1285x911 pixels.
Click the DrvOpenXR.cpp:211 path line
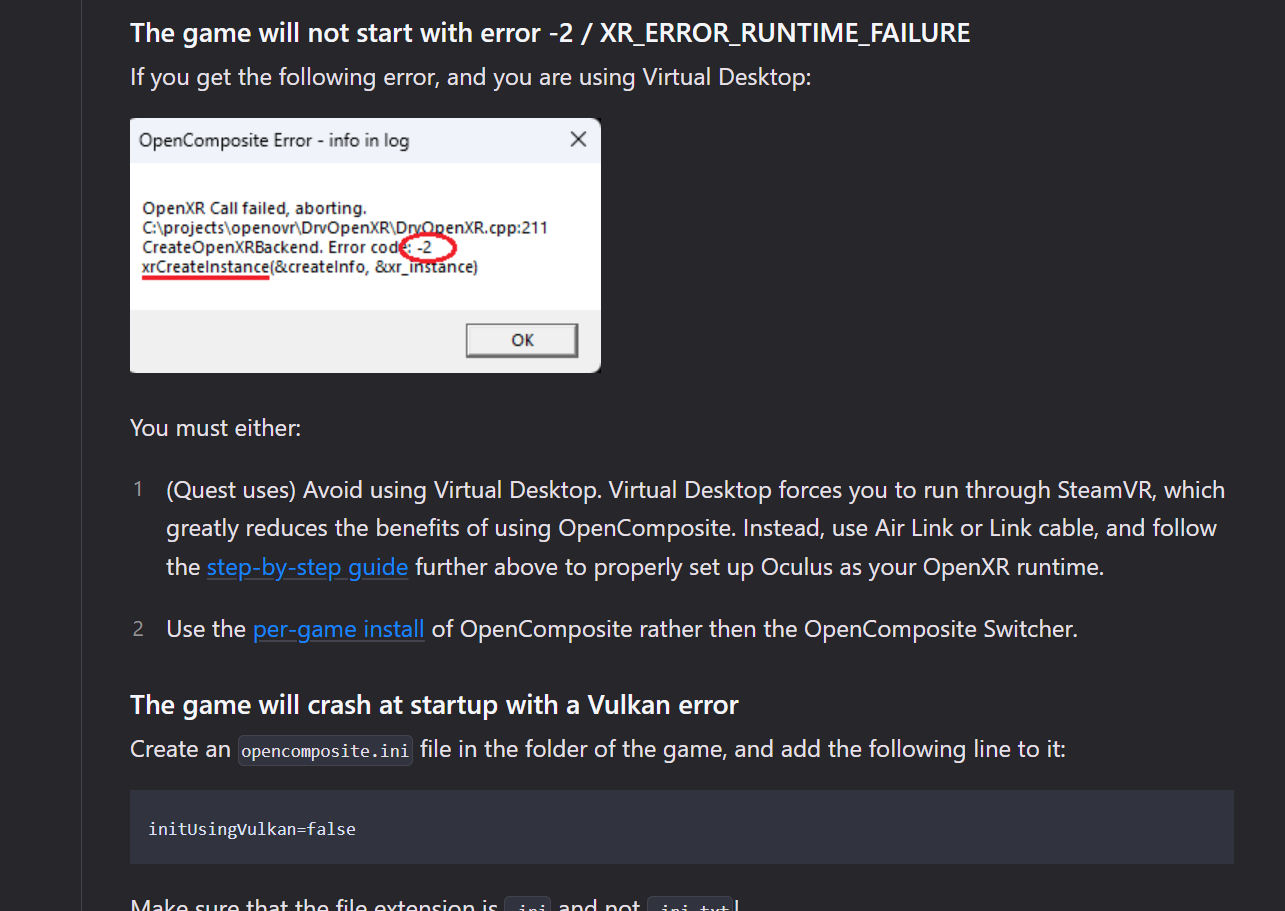pyautogui.click(x=345, y=228)
